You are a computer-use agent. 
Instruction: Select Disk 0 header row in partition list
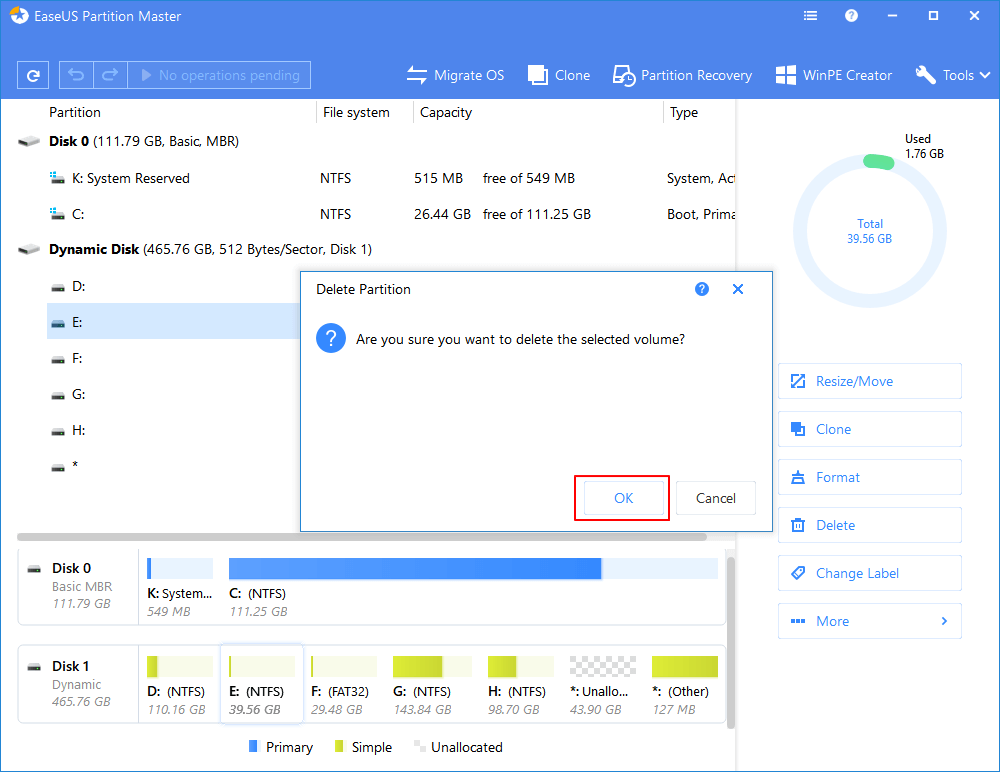pyautogui.click(x=376, y=141)
